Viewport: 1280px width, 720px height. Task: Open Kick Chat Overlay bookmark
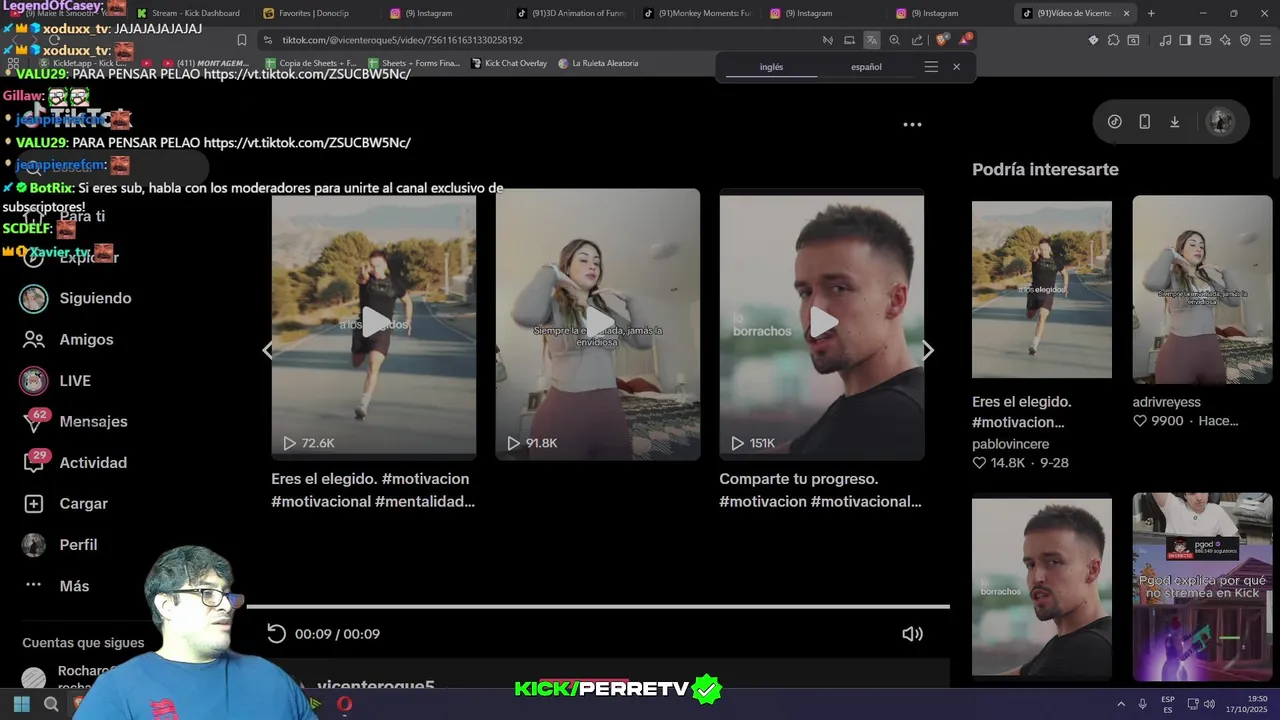tap(509, 63)
